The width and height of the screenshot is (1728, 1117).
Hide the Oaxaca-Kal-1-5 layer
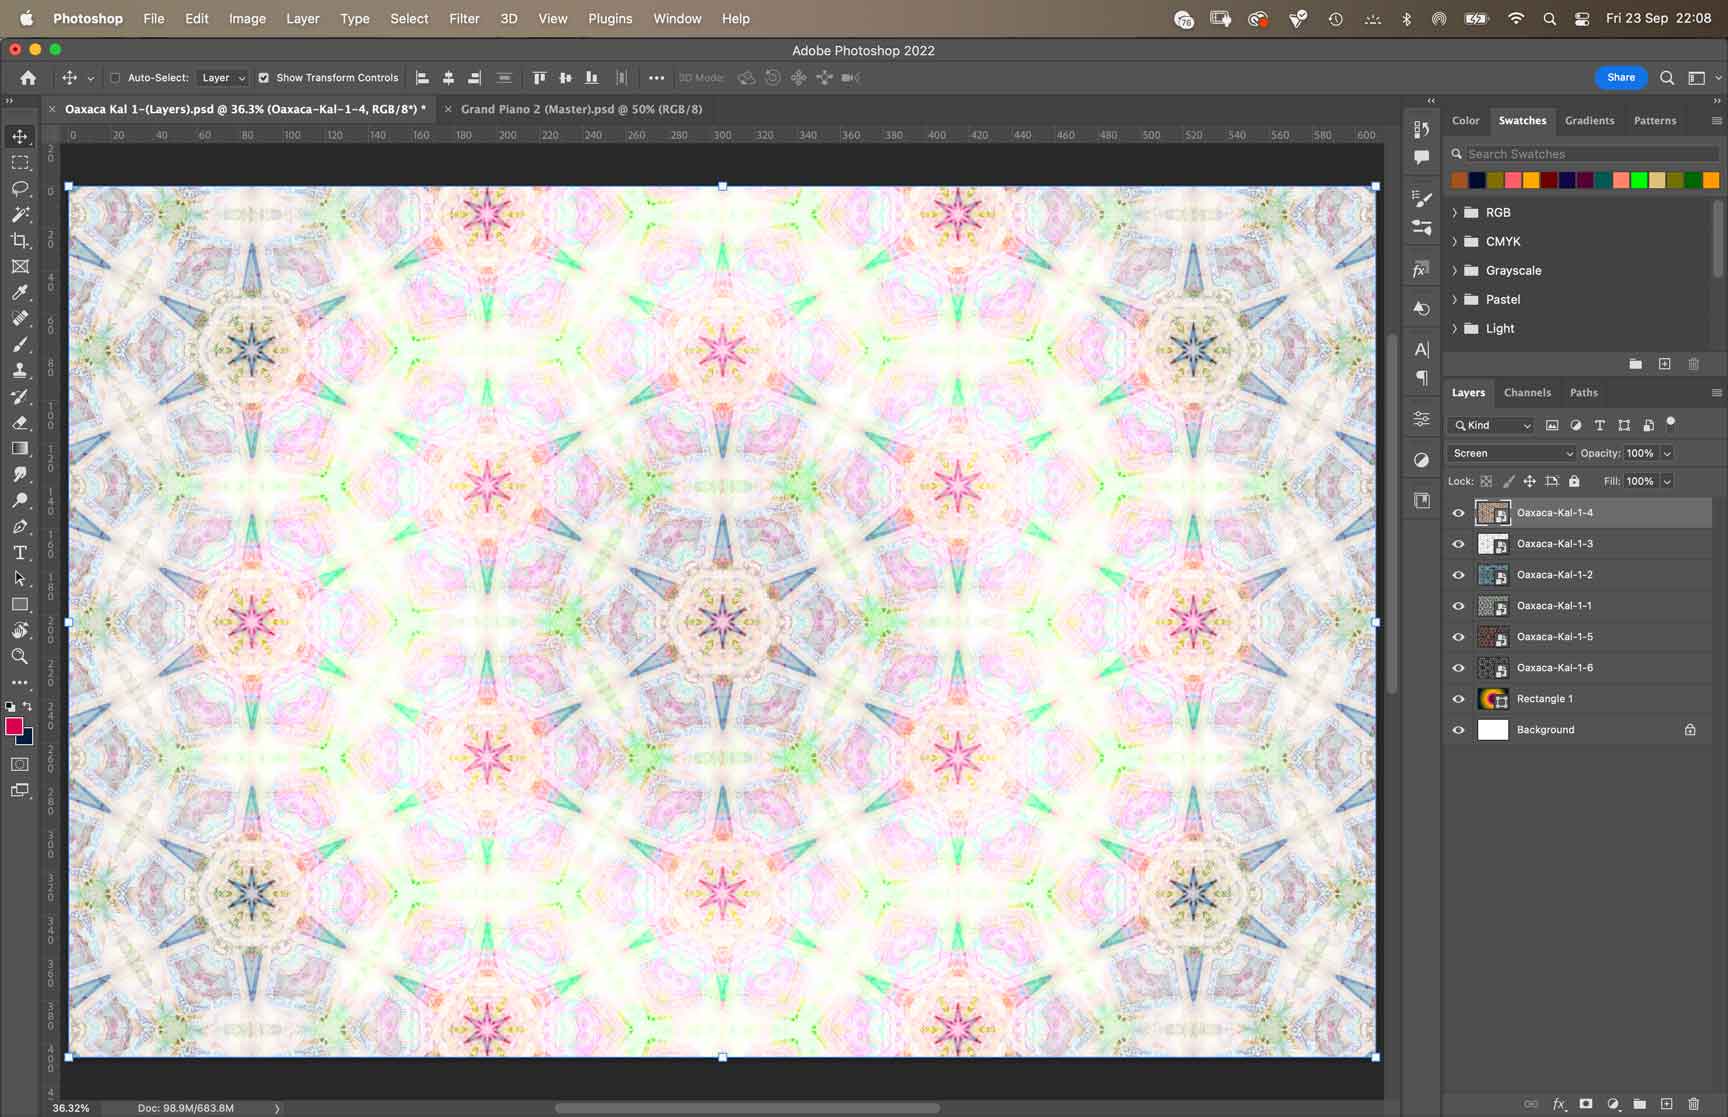pos(1458,637)
